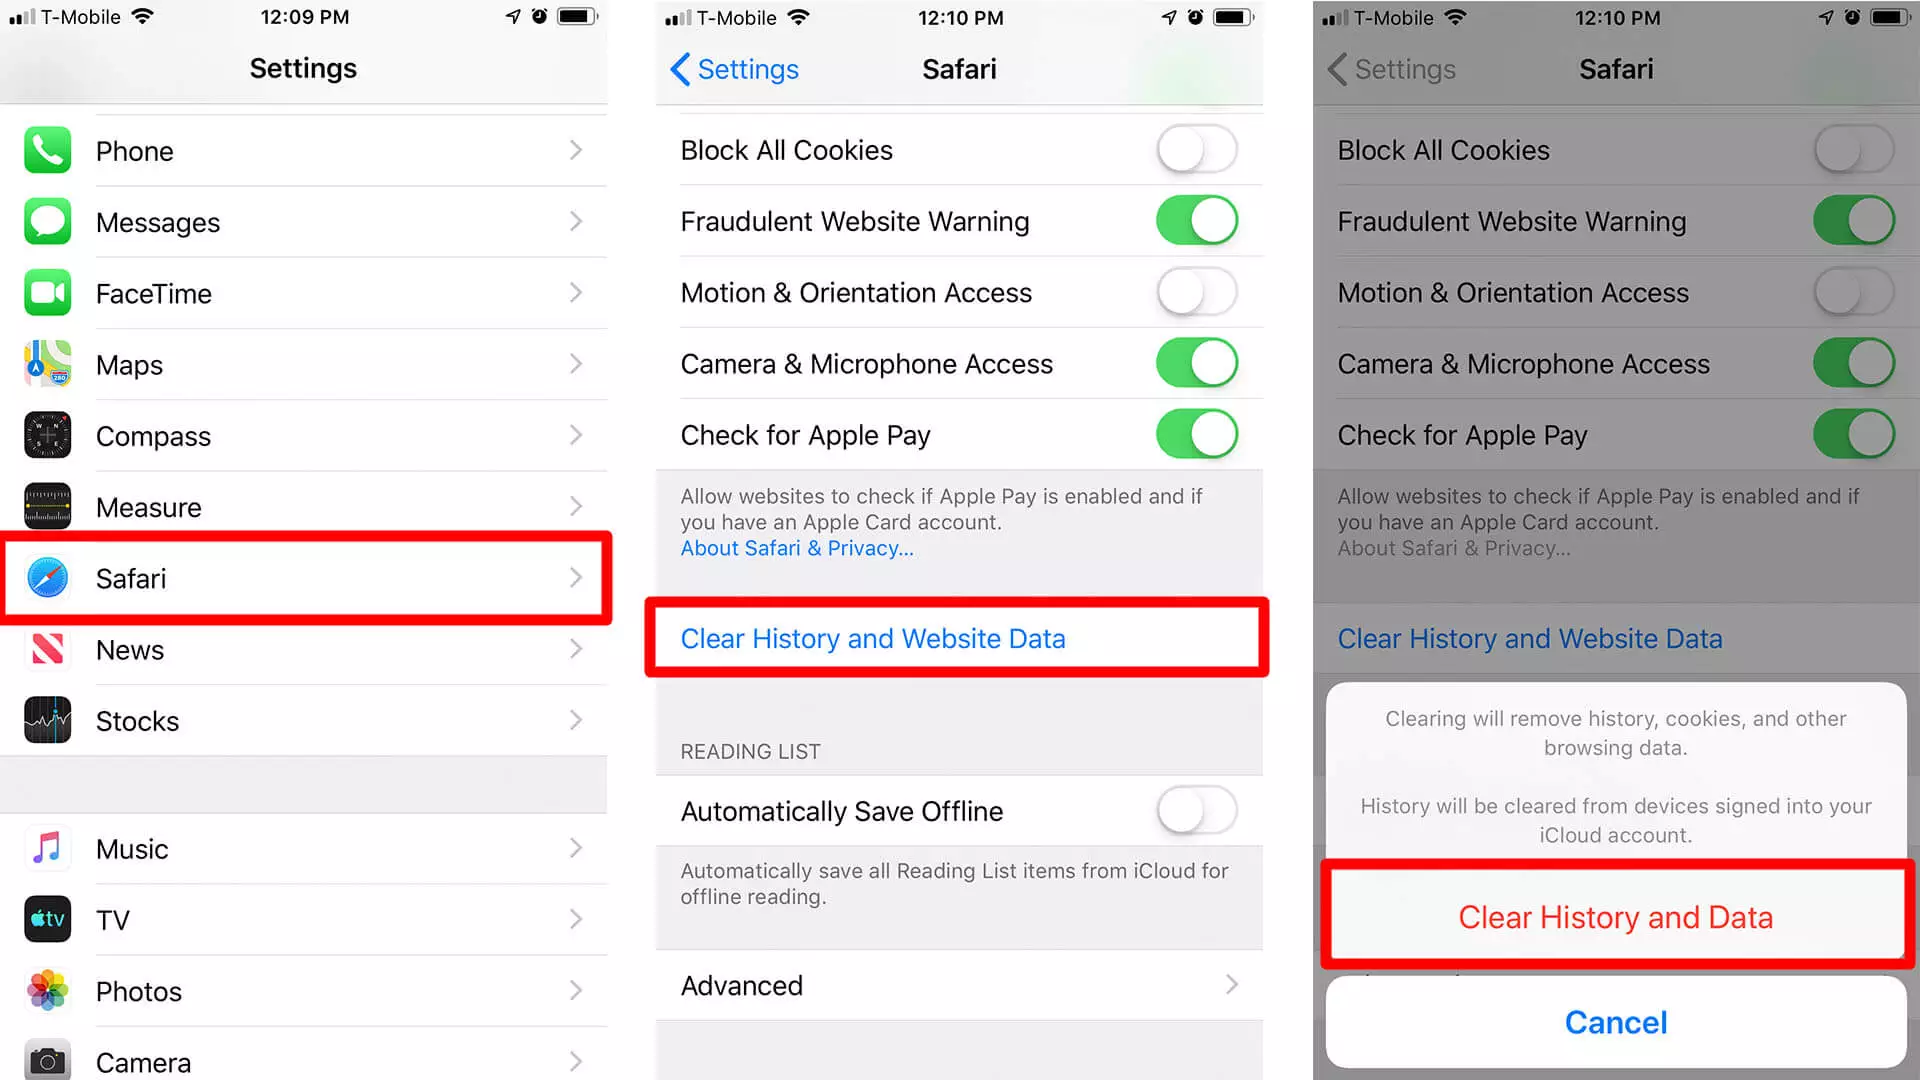The width and height of the screenshot is (1920, 1080).
Task: Open the Music app settings
Action: pyautogui.click(x=303, y=848)
